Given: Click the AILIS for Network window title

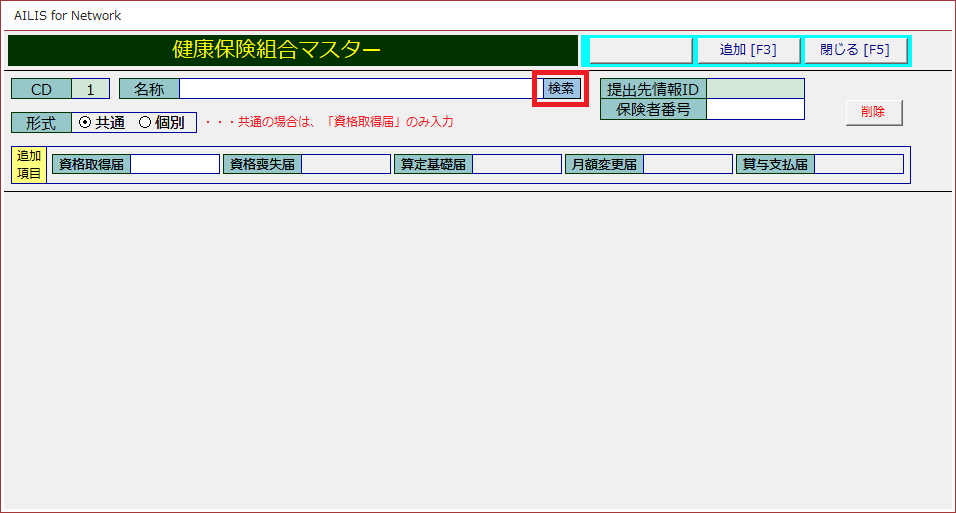Looking at the screenshot, I should pos(67,16).
